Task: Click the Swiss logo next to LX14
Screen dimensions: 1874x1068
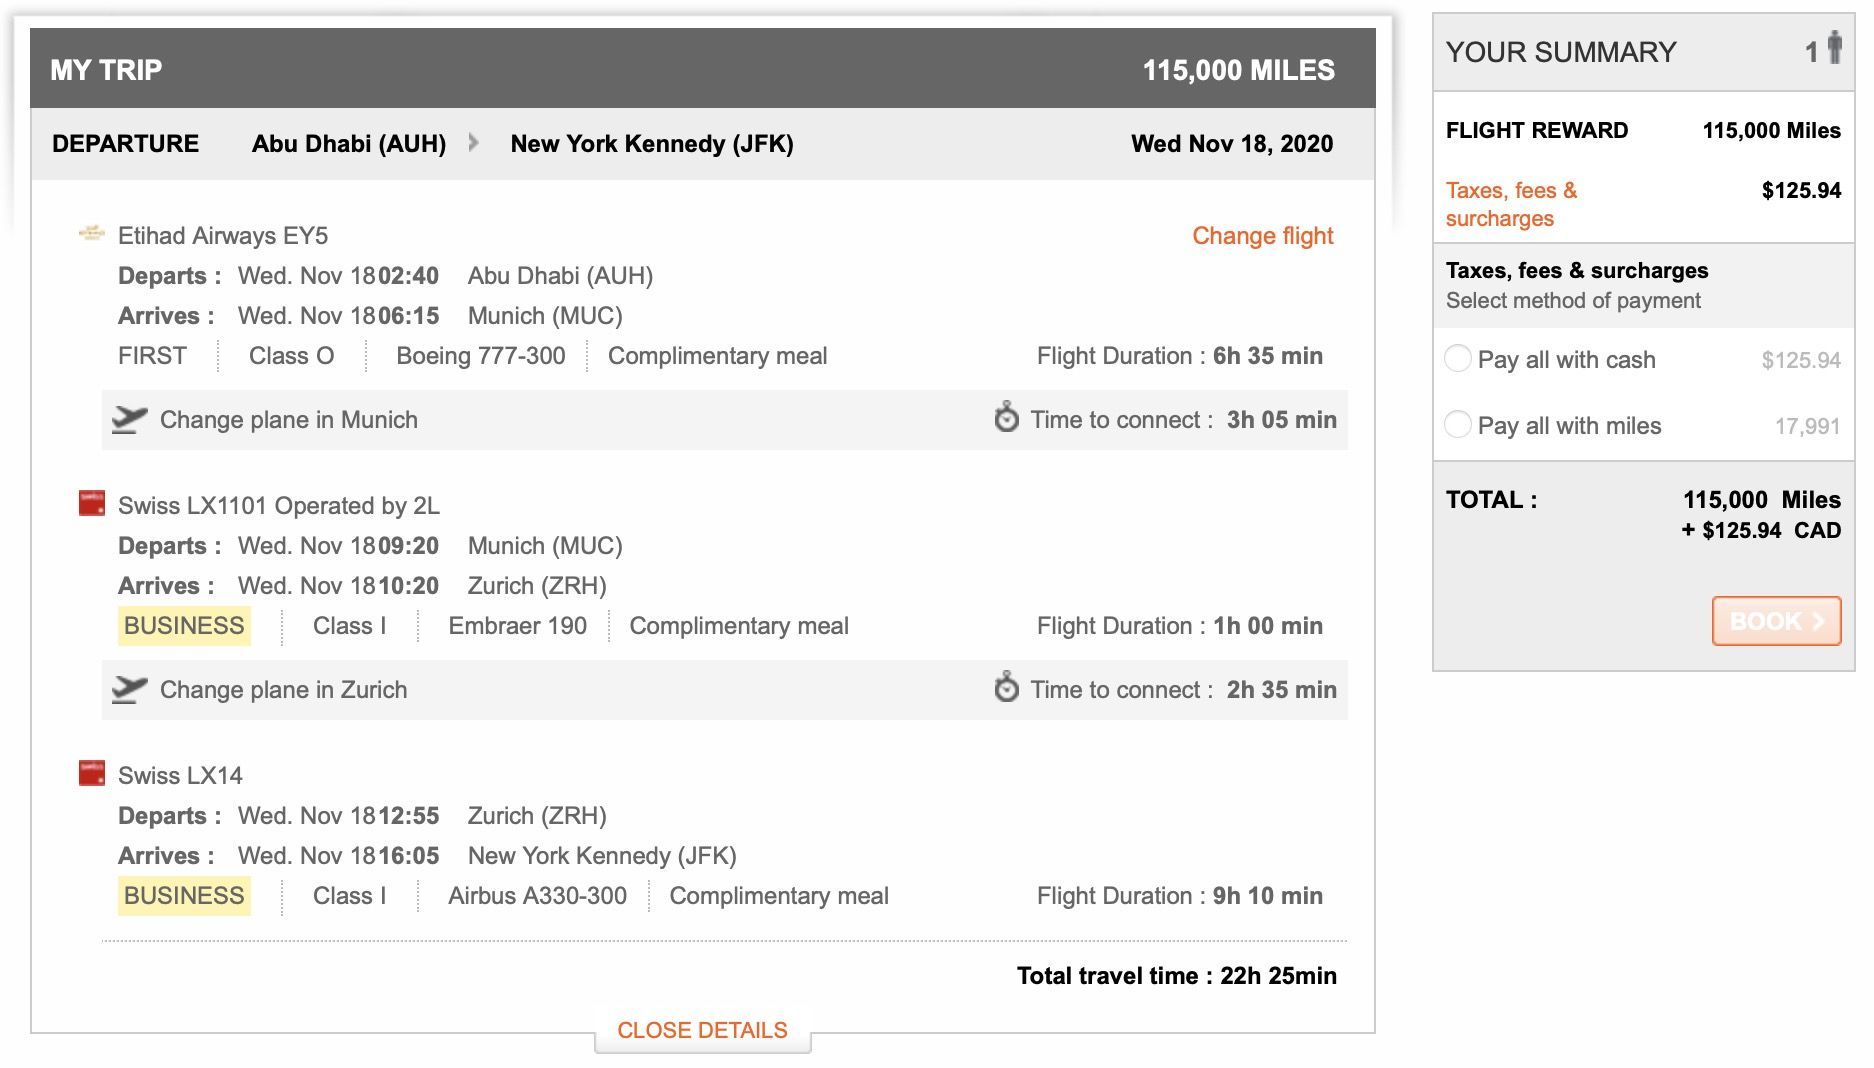Action: tap(92, 773)
